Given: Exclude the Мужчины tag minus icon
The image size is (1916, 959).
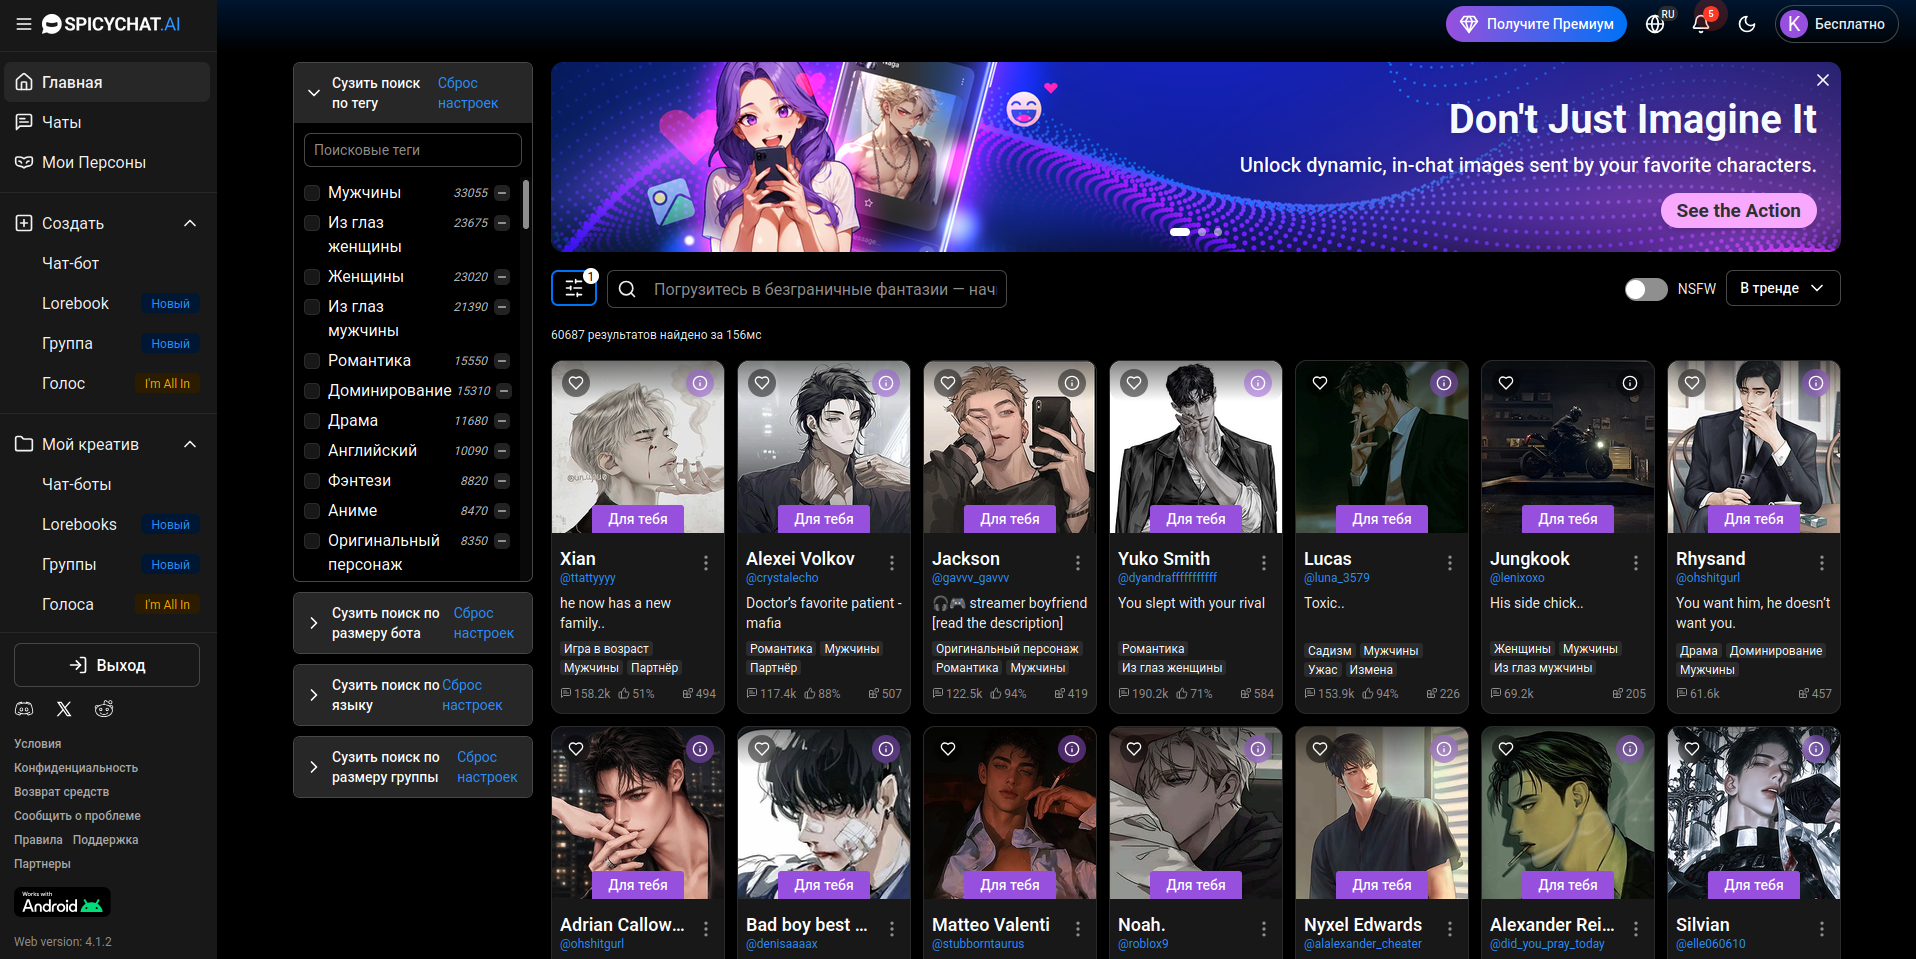Looking at the screenshot, I should (x=502, y=193).
